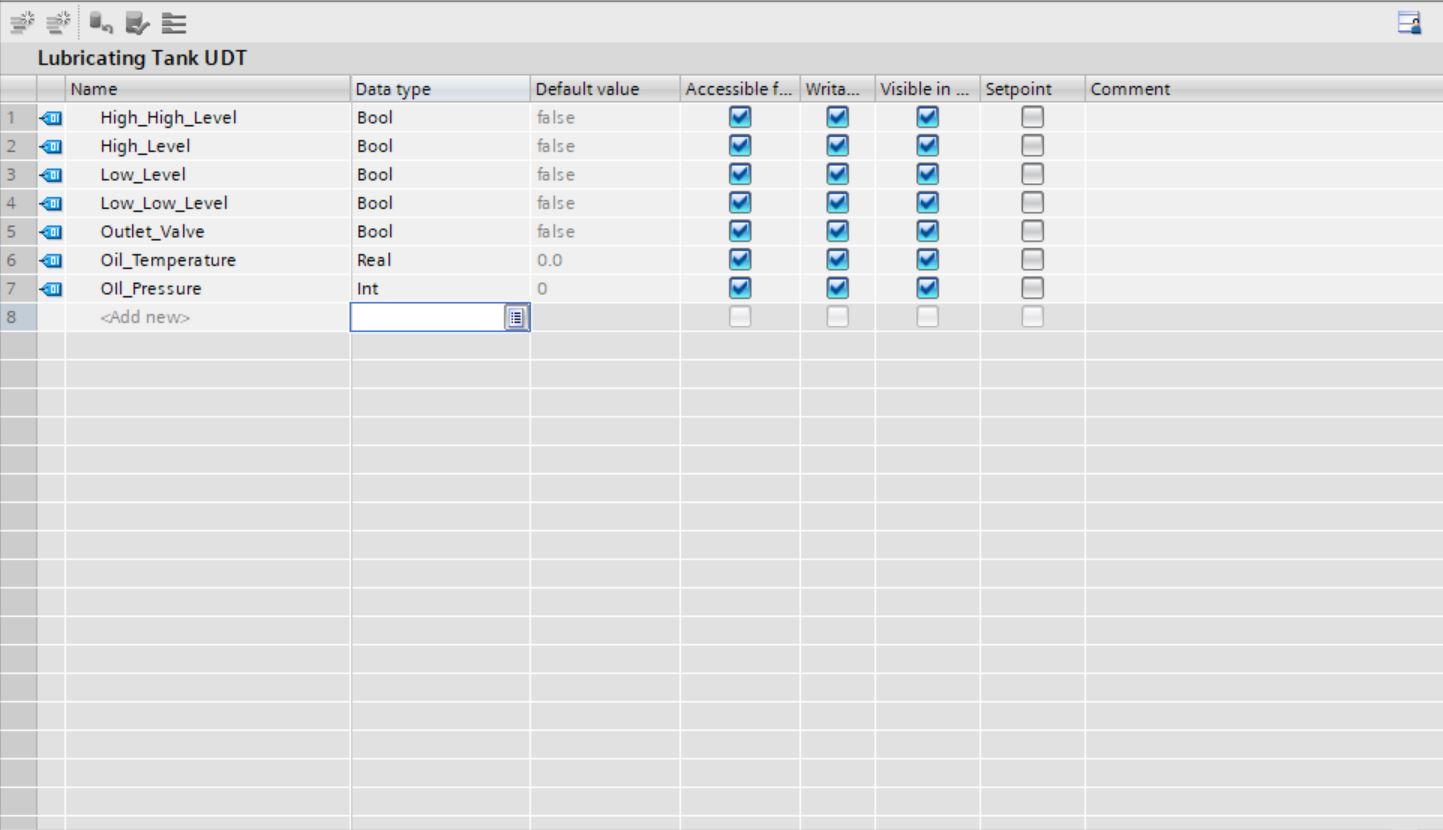This screenshot has height=830, width=1443.
Task: Click the 0.0 default value cell
Action: coord(605,260)
